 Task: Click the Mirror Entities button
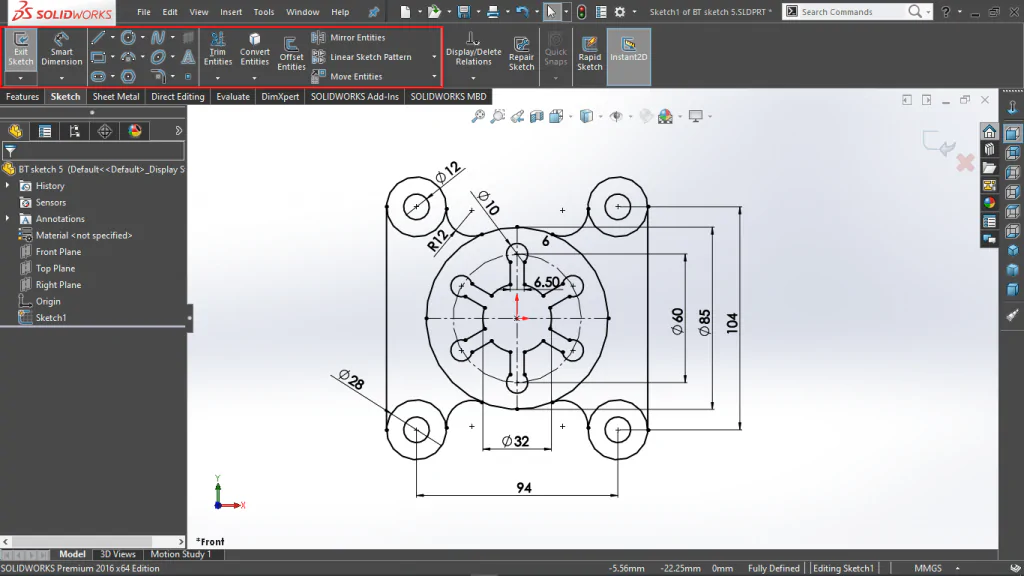[x=349, y=37]
